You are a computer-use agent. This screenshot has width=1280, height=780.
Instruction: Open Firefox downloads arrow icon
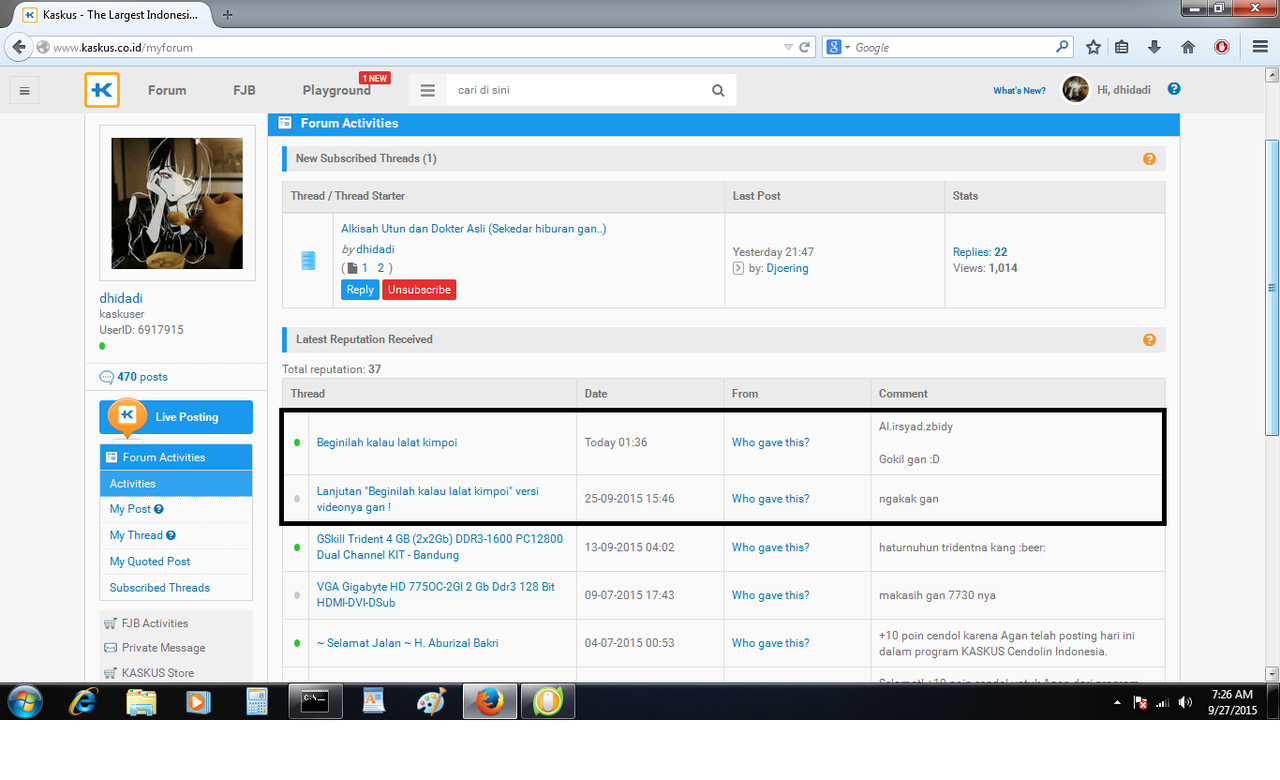tap(1154, 47)
